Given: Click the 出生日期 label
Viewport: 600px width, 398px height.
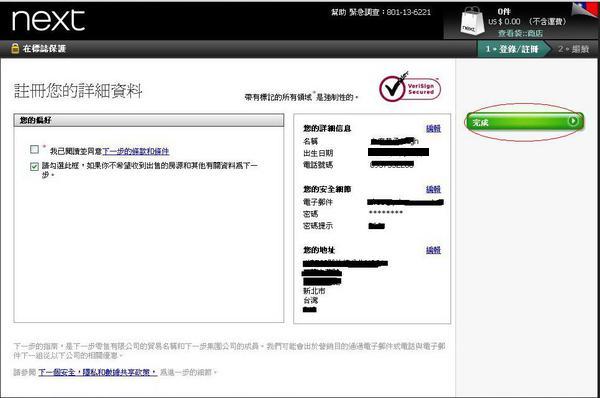Looking at the screenshot, I should point(318,153).
